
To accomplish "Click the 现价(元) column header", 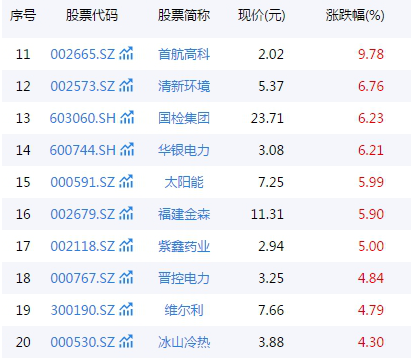I will pyautogui.click(x=262, y=15).
